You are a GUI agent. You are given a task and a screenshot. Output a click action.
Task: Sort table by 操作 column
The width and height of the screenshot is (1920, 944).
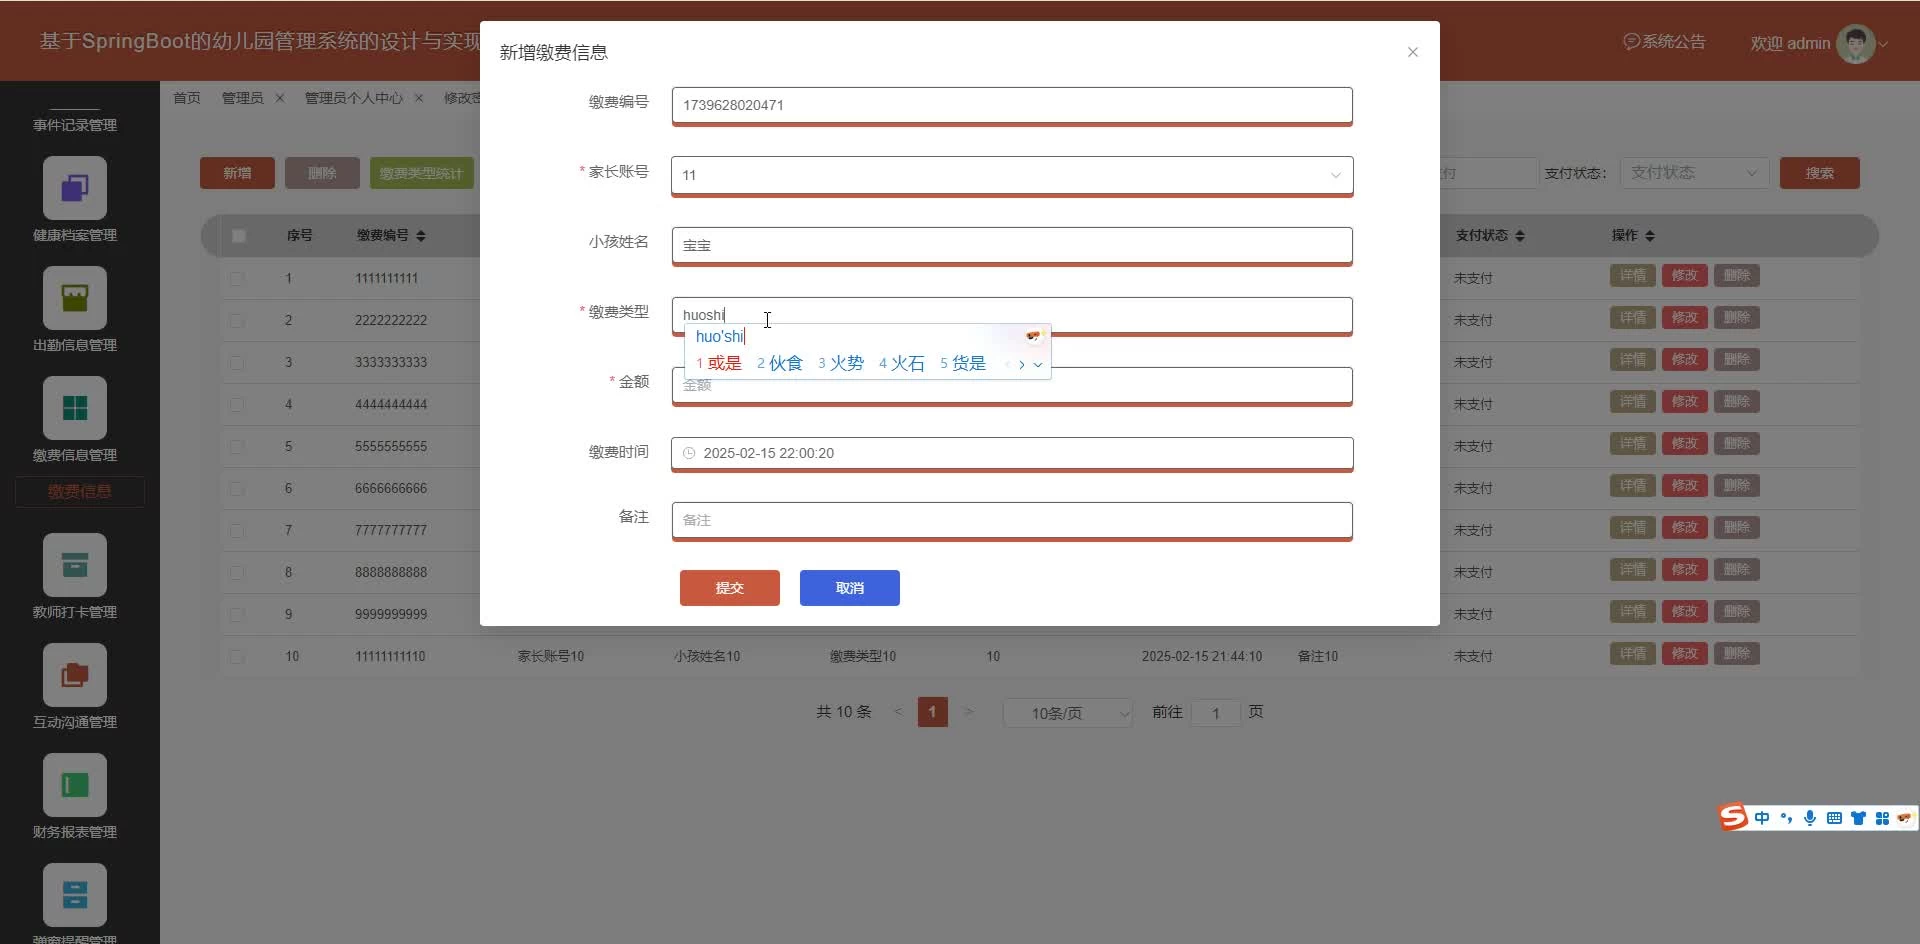pos(1650,236)
